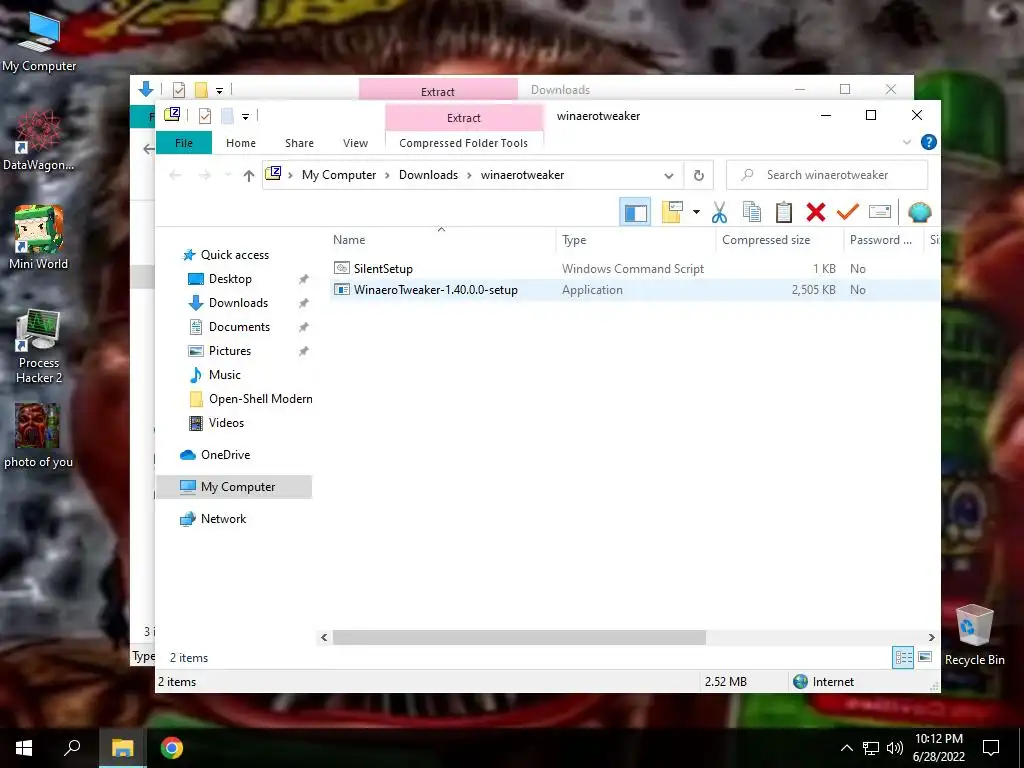Click the properties checkbox icon in quick access toolbar
The width and height of the screenshot is (1024, 768).
click(204, 116)
